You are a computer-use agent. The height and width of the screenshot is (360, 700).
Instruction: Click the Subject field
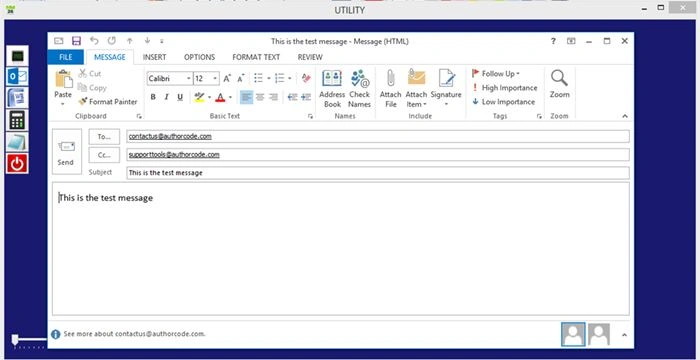click(378, 173)
